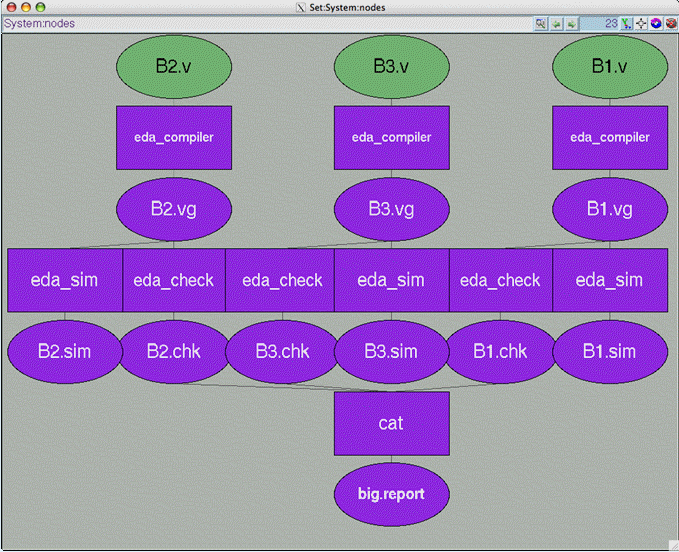Click the eda_sim box above B2.sim

(65, 281)
